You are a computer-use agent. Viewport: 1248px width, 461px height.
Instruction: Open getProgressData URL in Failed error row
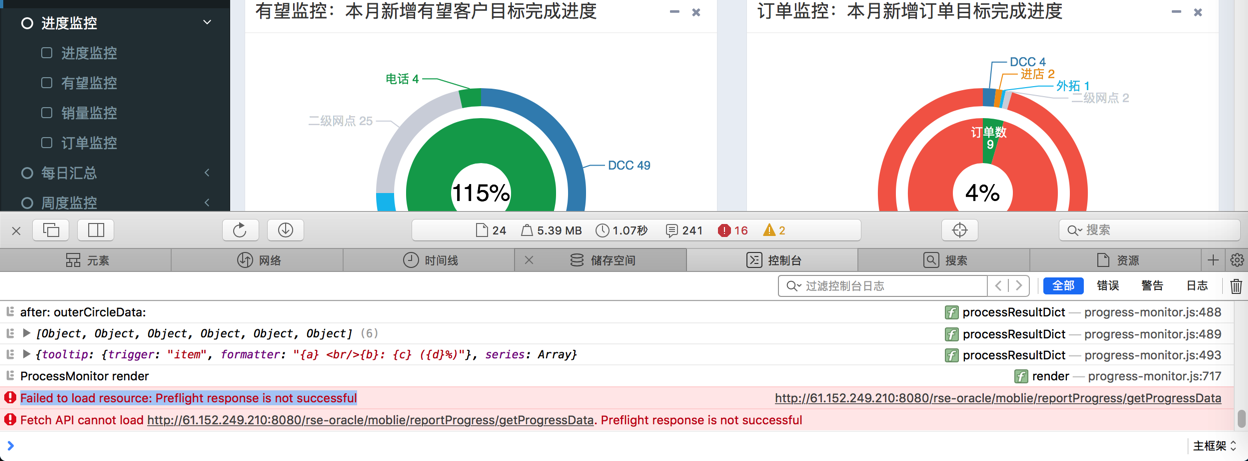pos(998,398)
